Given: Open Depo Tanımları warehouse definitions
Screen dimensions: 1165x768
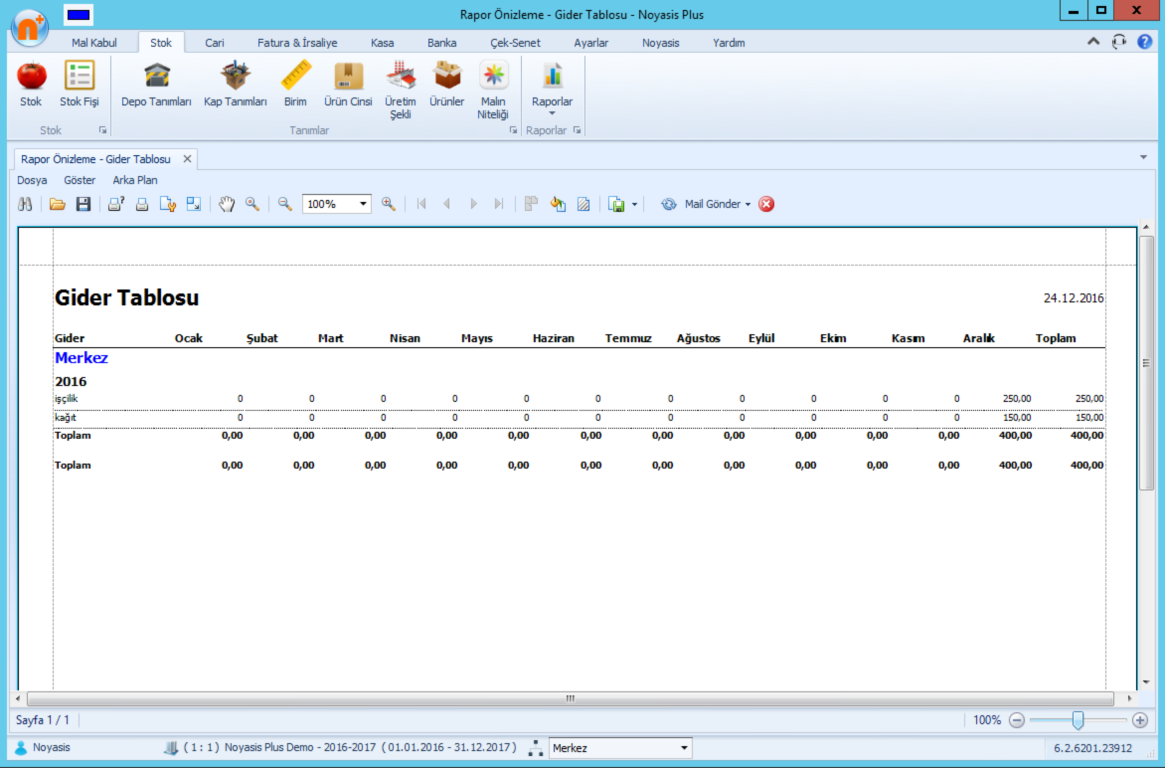Looking at the screenshot, I should 156,85.
